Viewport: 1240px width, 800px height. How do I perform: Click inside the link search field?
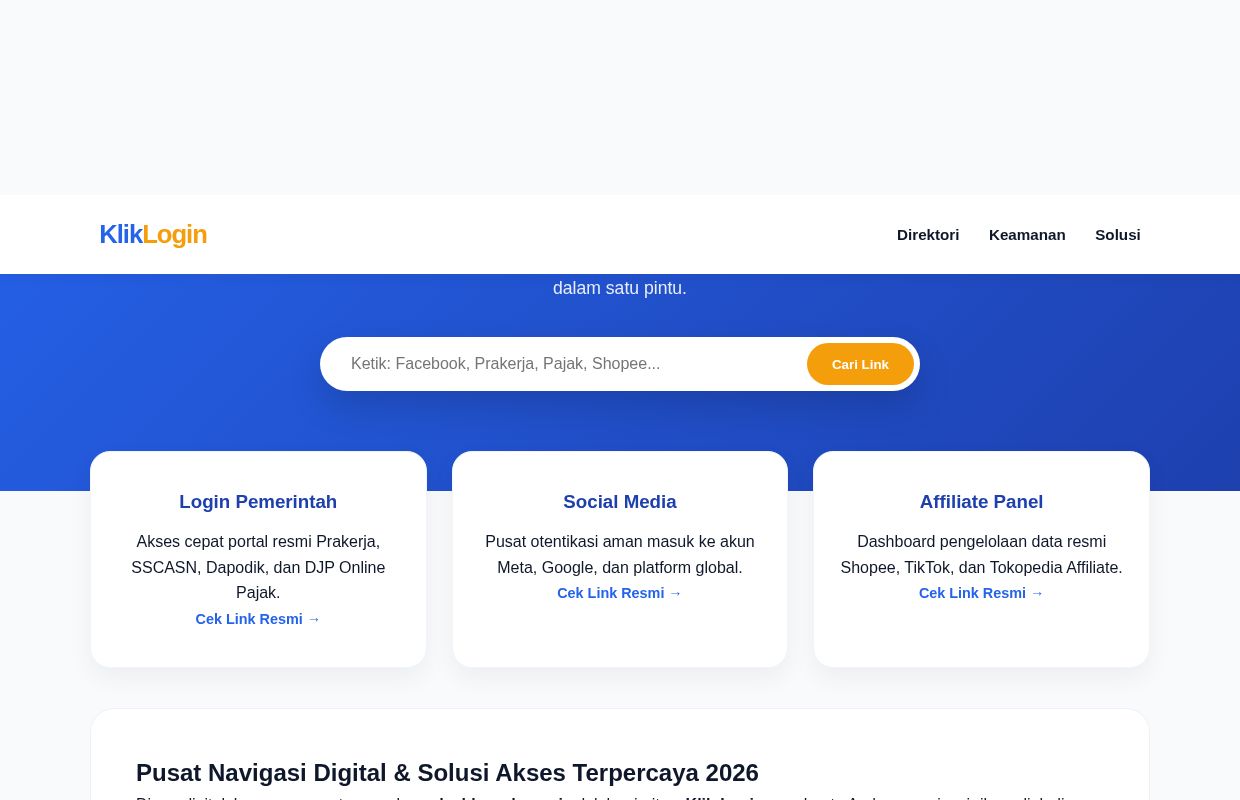click(x=570, y=363)
